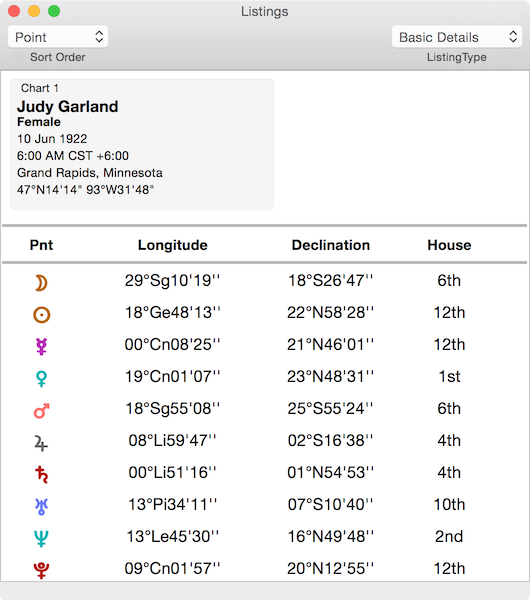Click the Moon longitude value 29°Sg10'19''

172,280
